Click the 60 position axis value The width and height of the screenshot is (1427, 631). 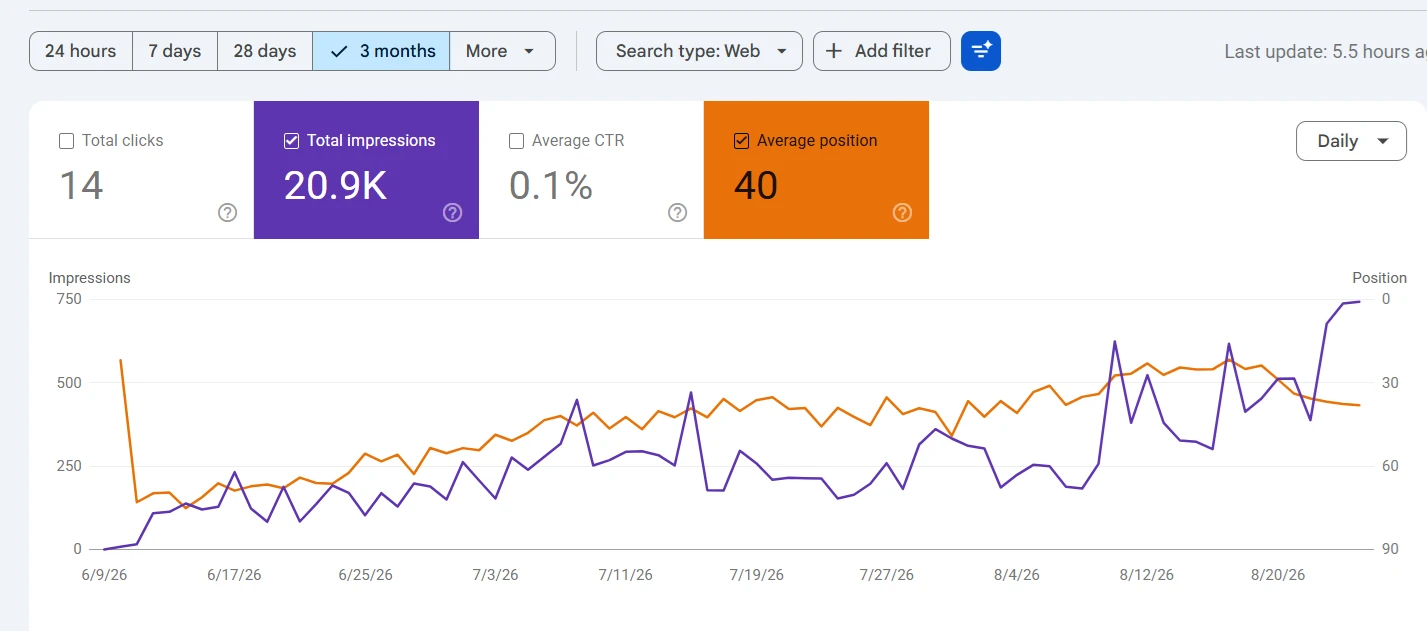pos(1390,466)
